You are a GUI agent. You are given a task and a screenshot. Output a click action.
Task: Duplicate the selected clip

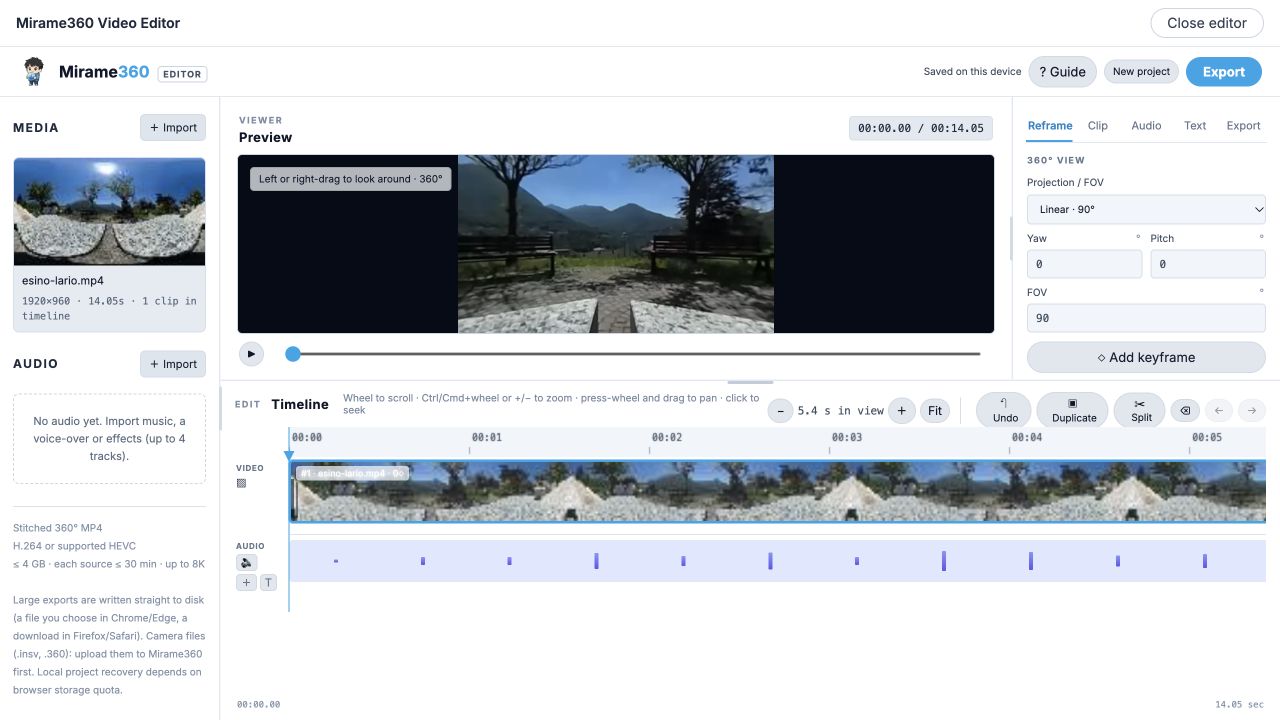[1074, 410]
